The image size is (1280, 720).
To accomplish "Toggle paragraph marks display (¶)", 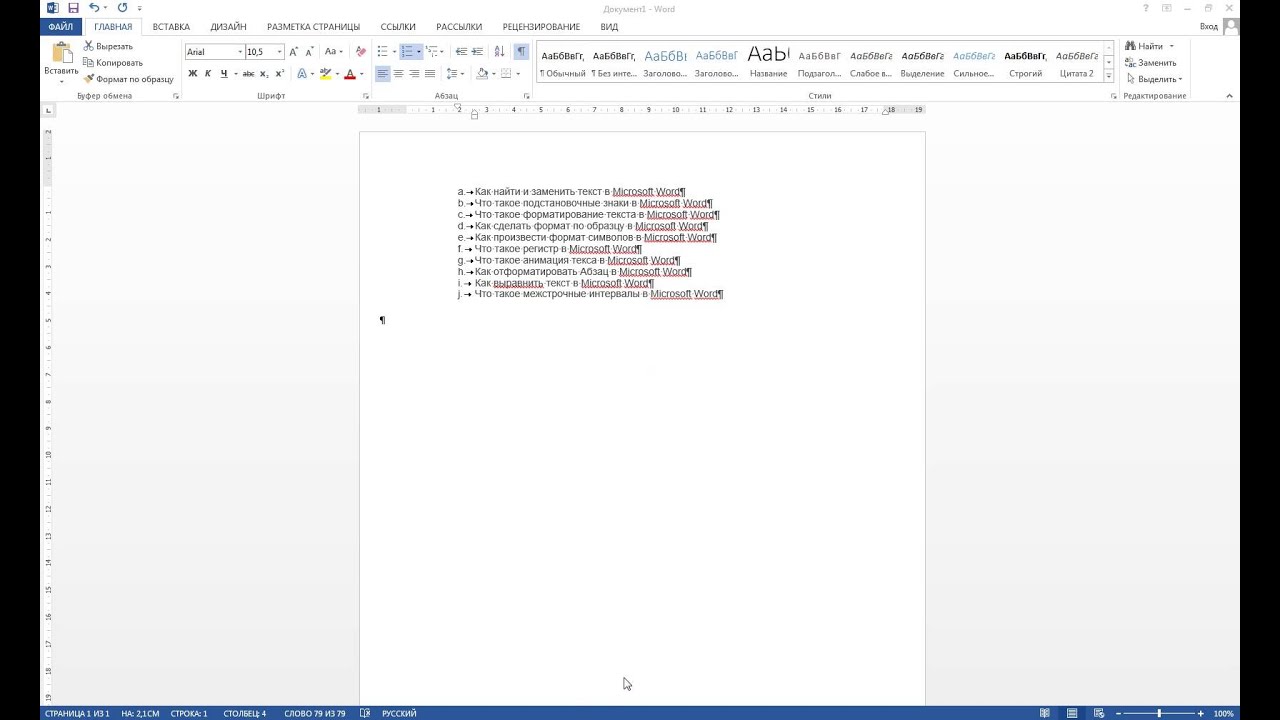I will [521, 51].
